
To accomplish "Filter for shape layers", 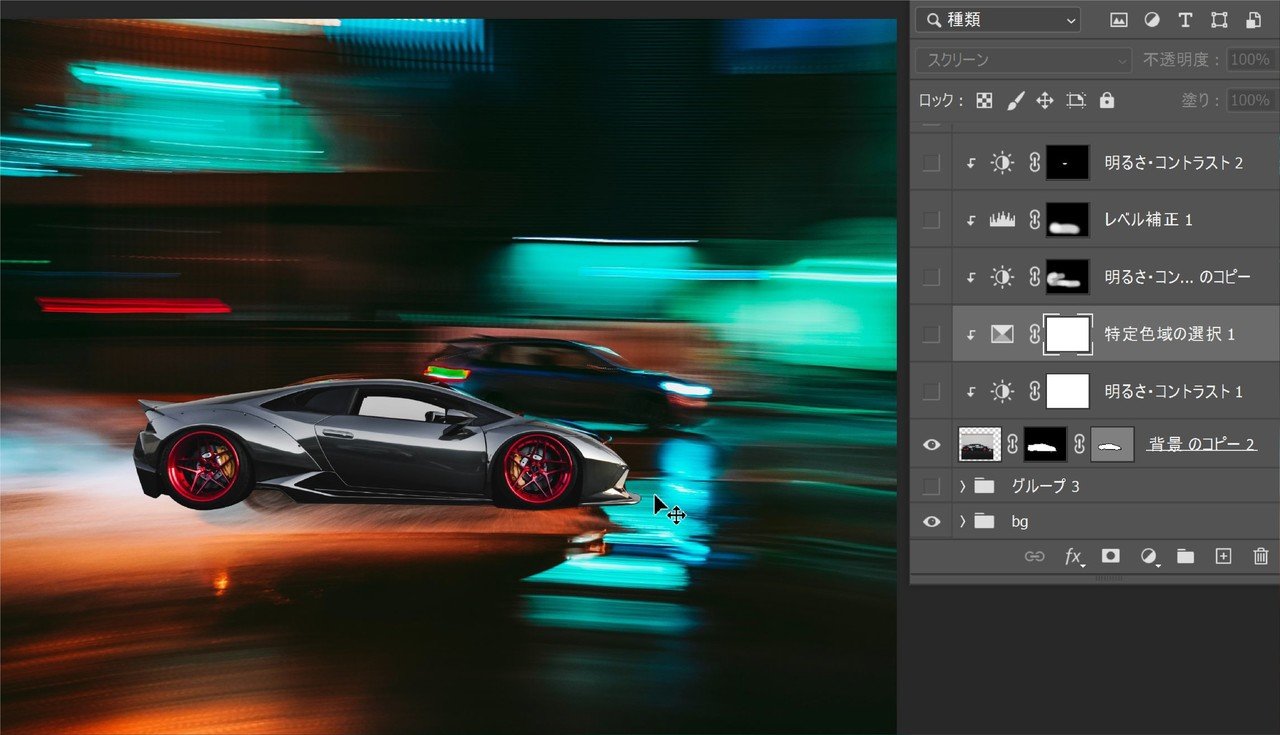I will coord(1218,20).
